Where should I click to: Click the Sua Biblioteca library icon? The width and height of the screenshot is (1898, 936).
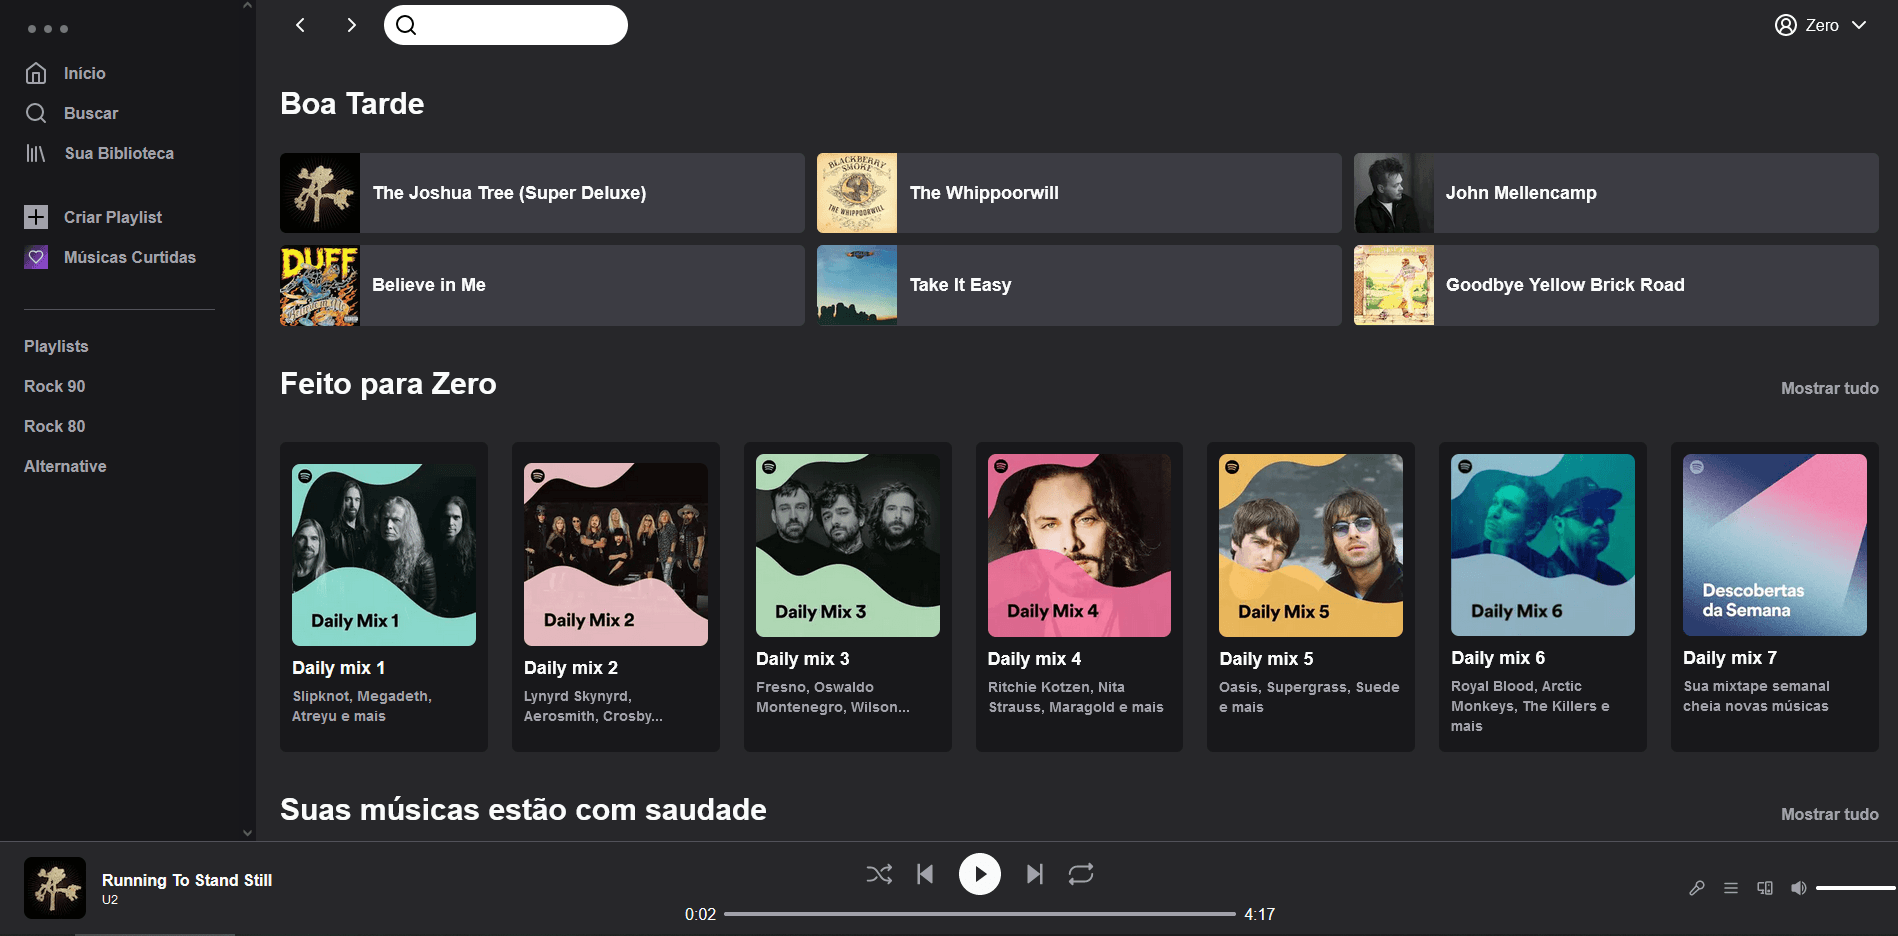click(x=36, y=153)
